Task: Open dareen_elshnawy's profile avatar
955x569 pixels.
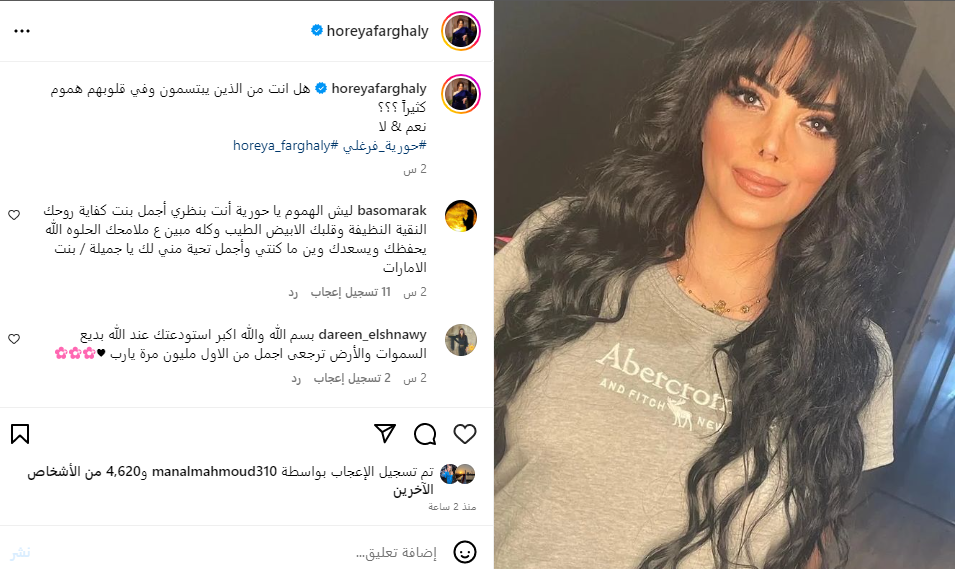Action: 460,340
